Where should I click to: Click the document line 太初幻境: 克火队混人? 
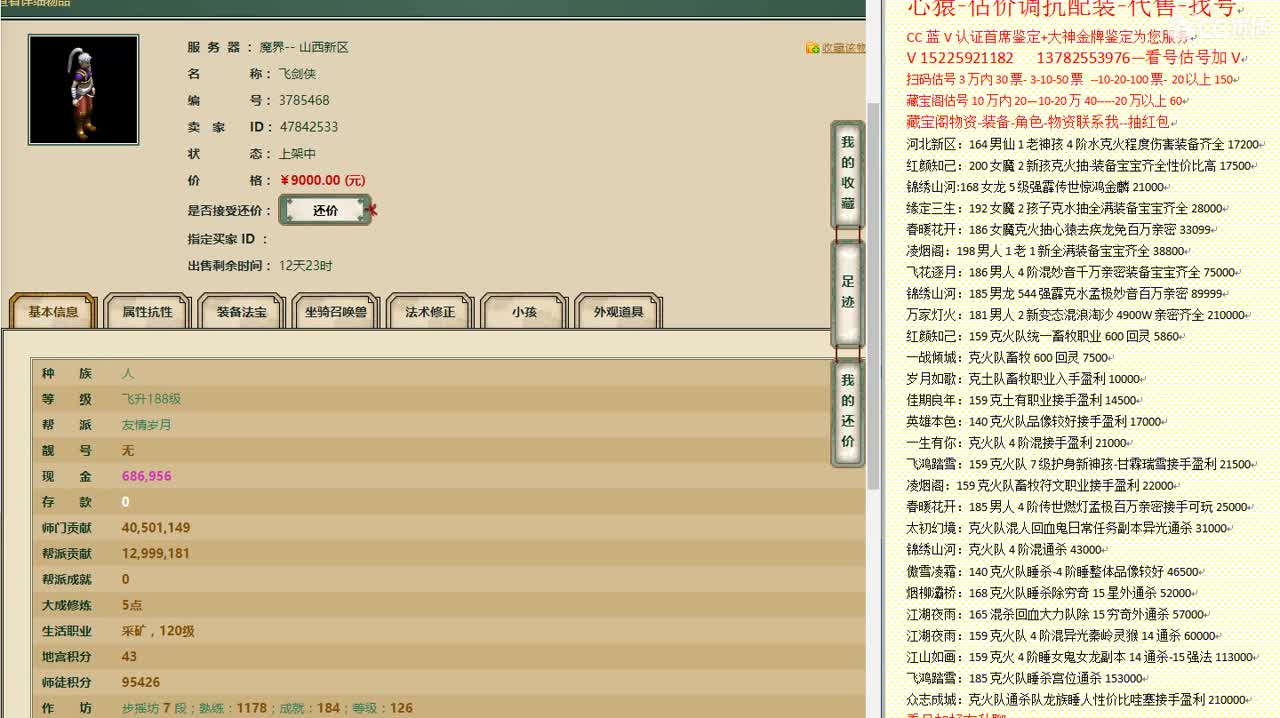(1070, 528)
